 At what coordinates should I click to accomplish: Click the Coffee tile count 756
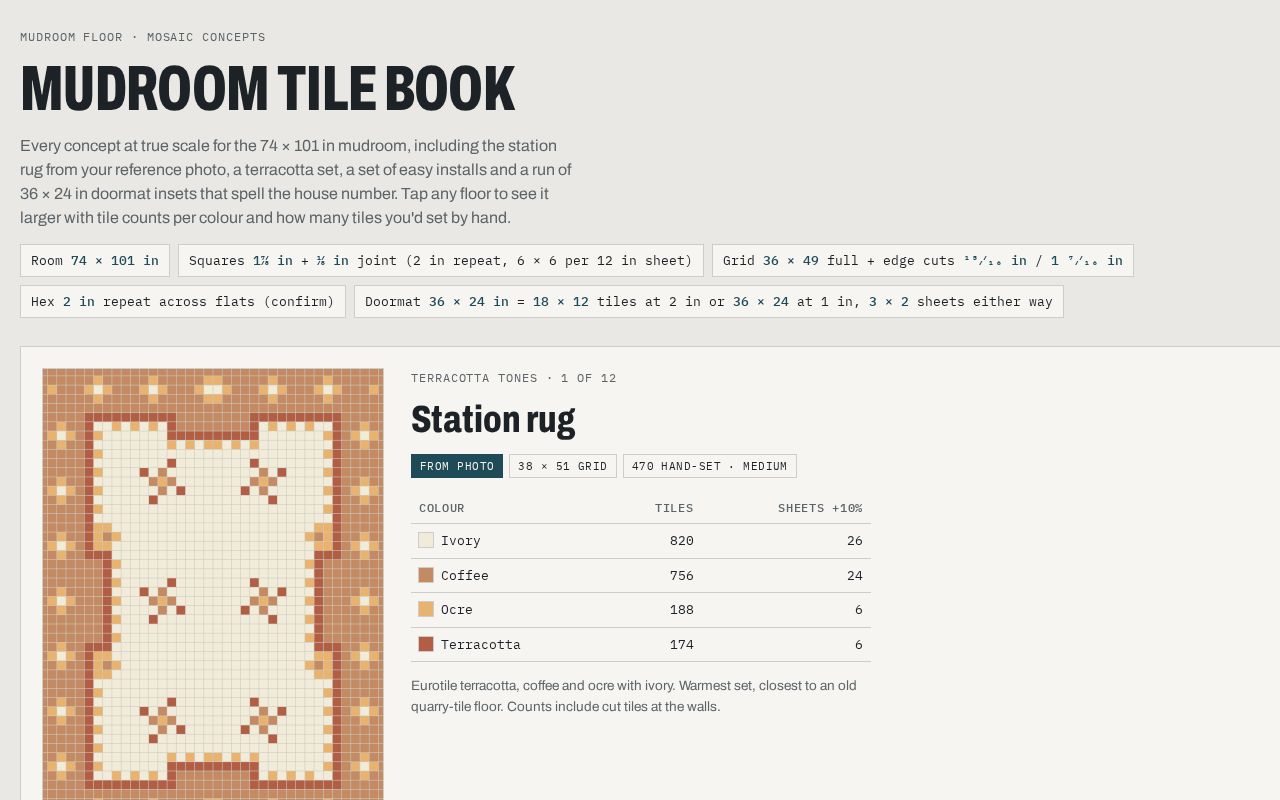tap(682, 575)
